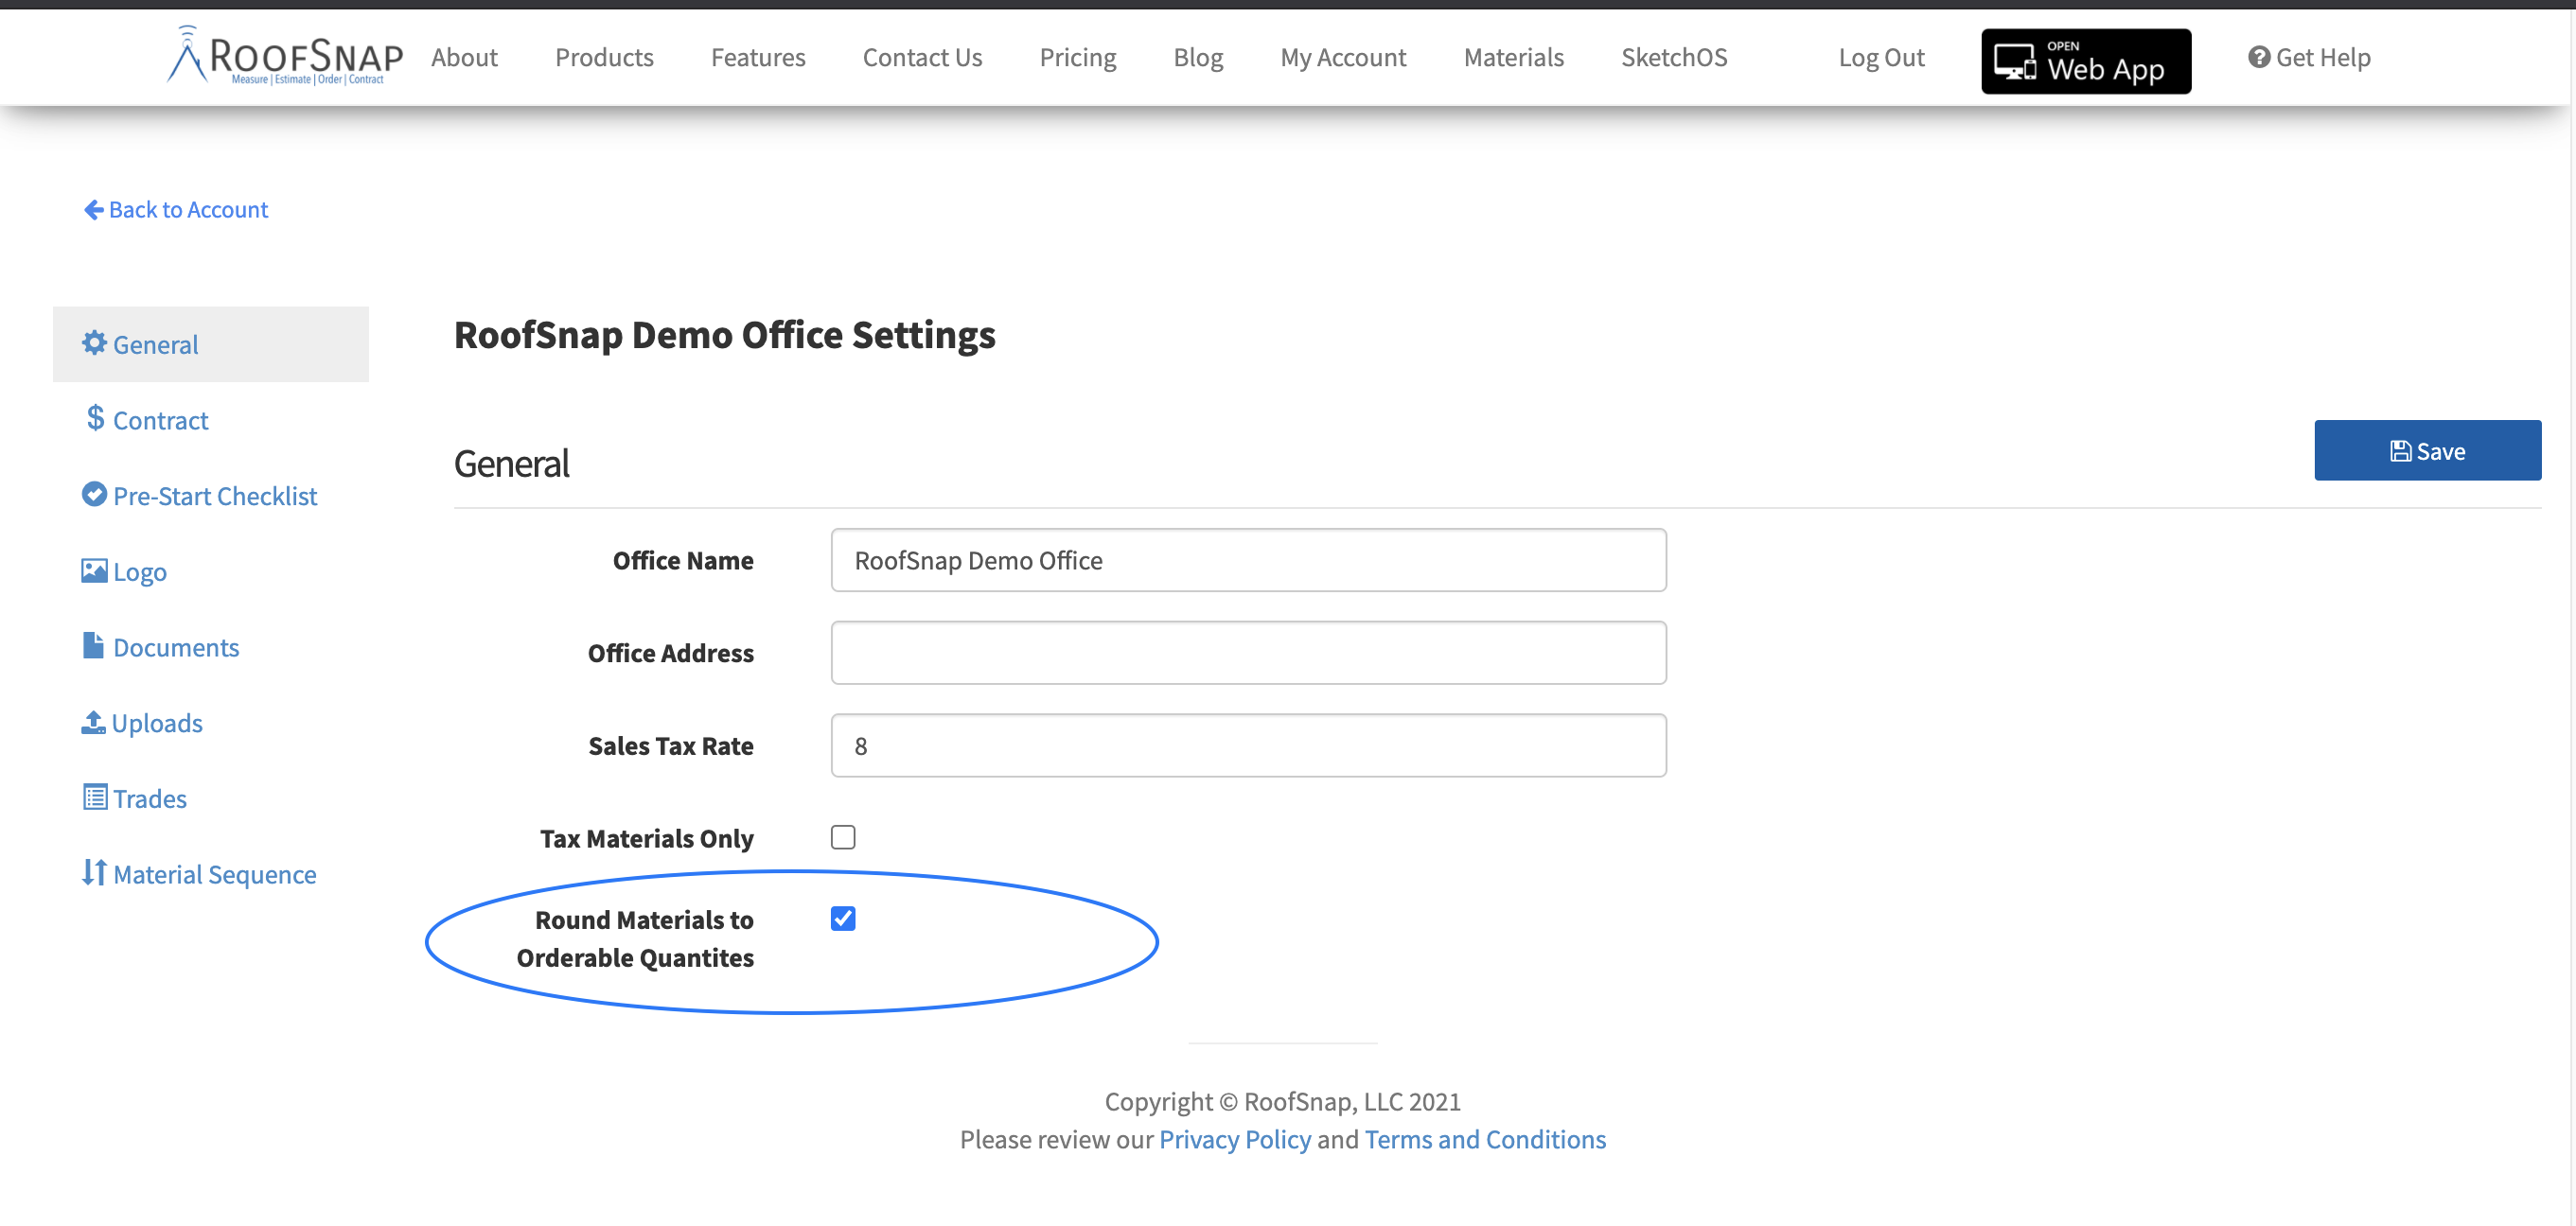Click the RoofSnap Demo Office Settings heading
Viewport: 2576px width, 1226px height.
tap(724, 334)
